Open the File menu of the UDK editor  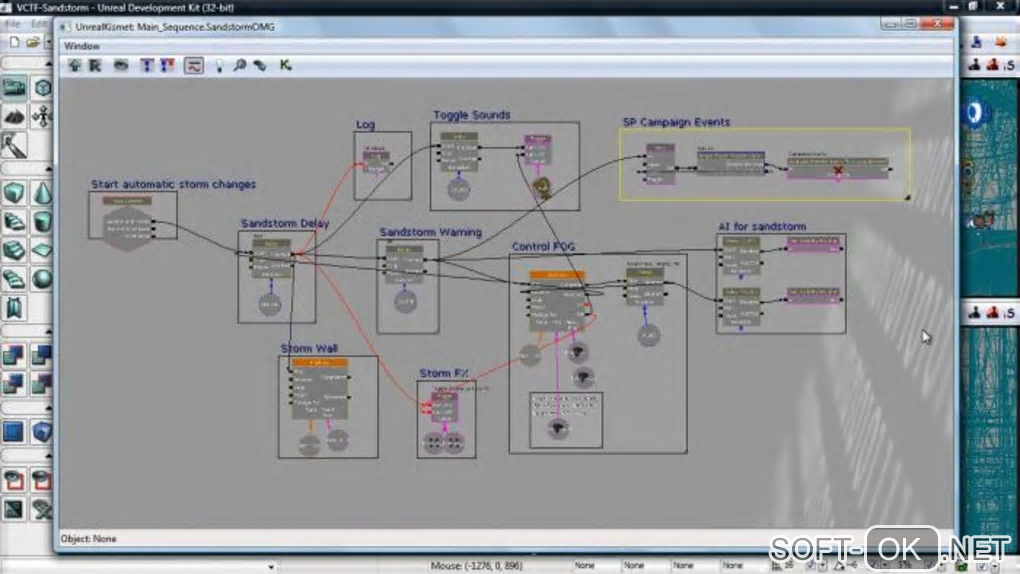[12, 24]
